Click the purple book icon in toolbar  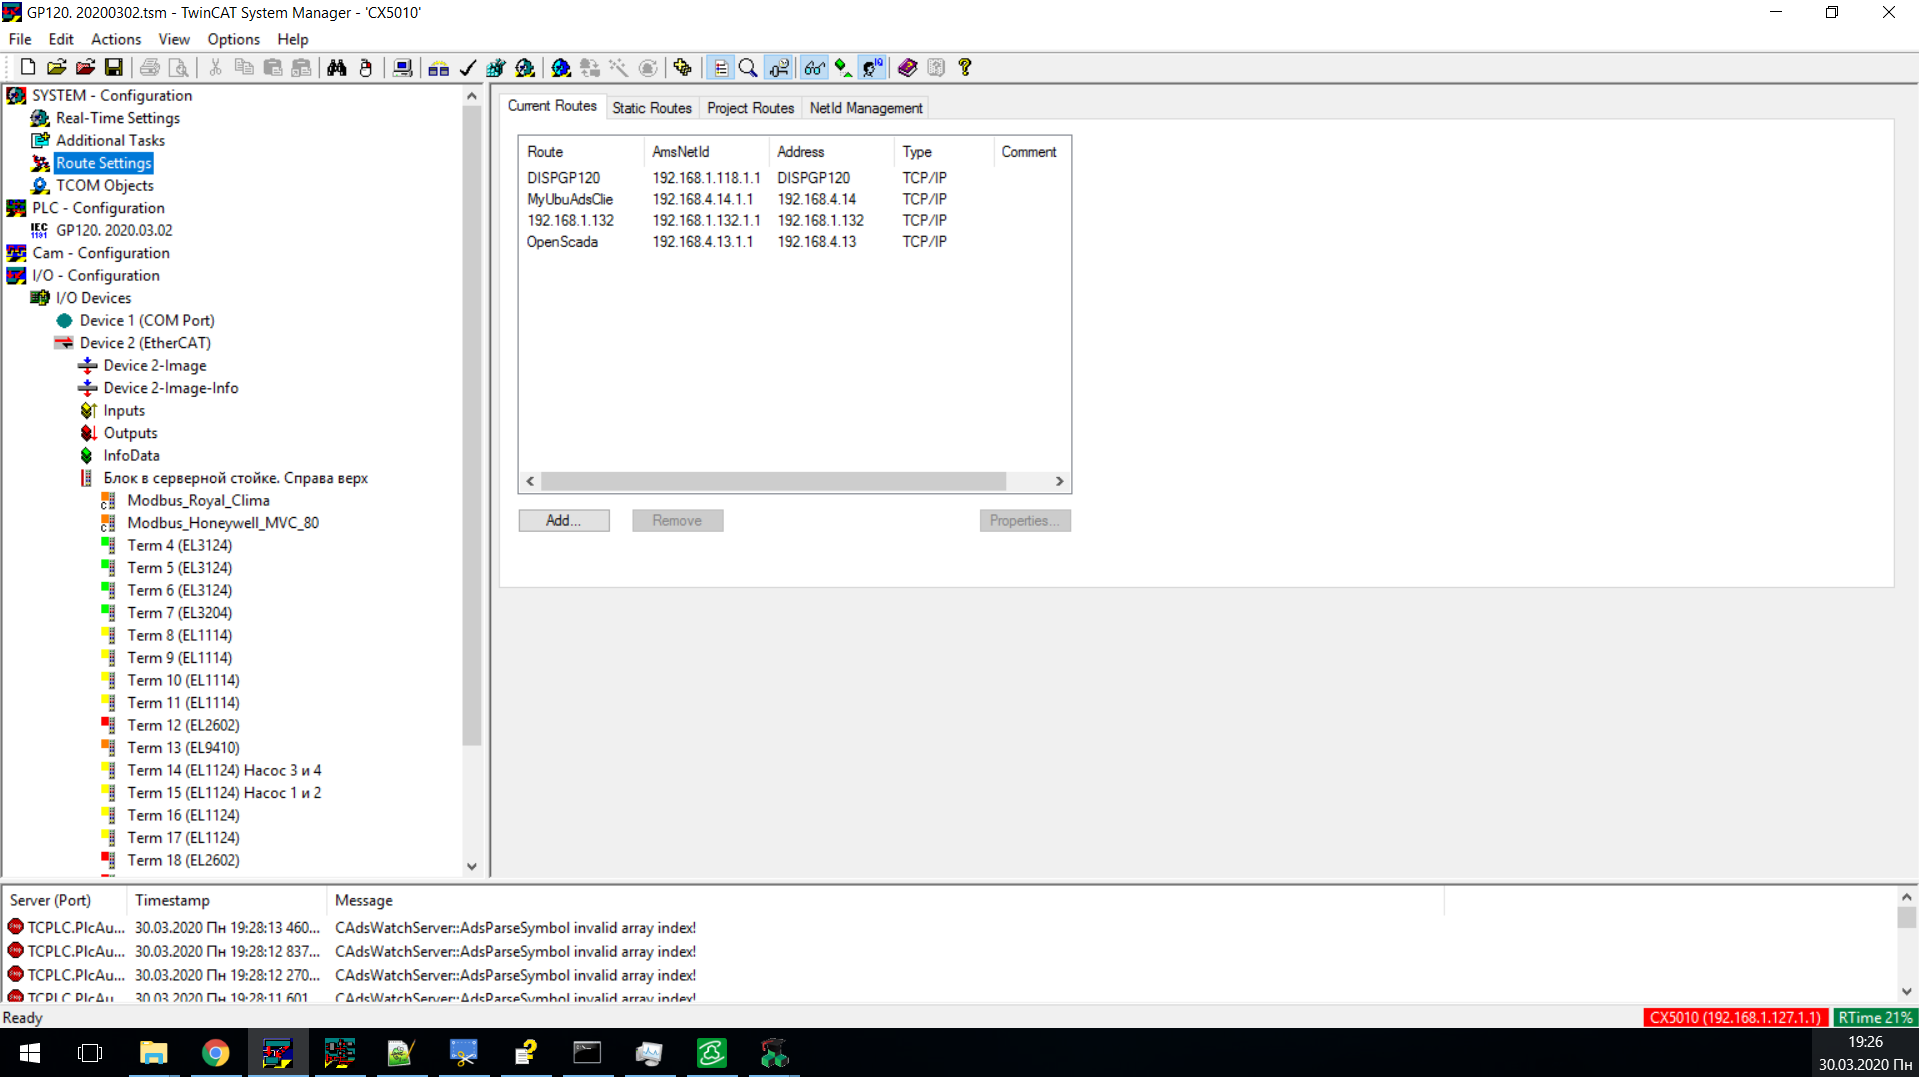[907, 68]
